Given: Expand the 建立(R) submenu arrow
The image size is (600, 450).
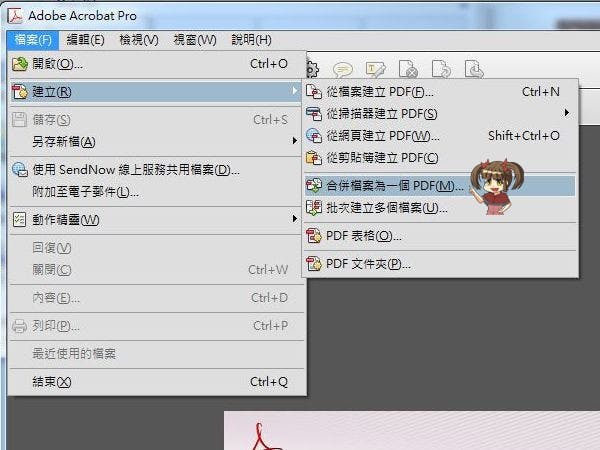Looking at the screenshot, I should click(x=294, y=91).
